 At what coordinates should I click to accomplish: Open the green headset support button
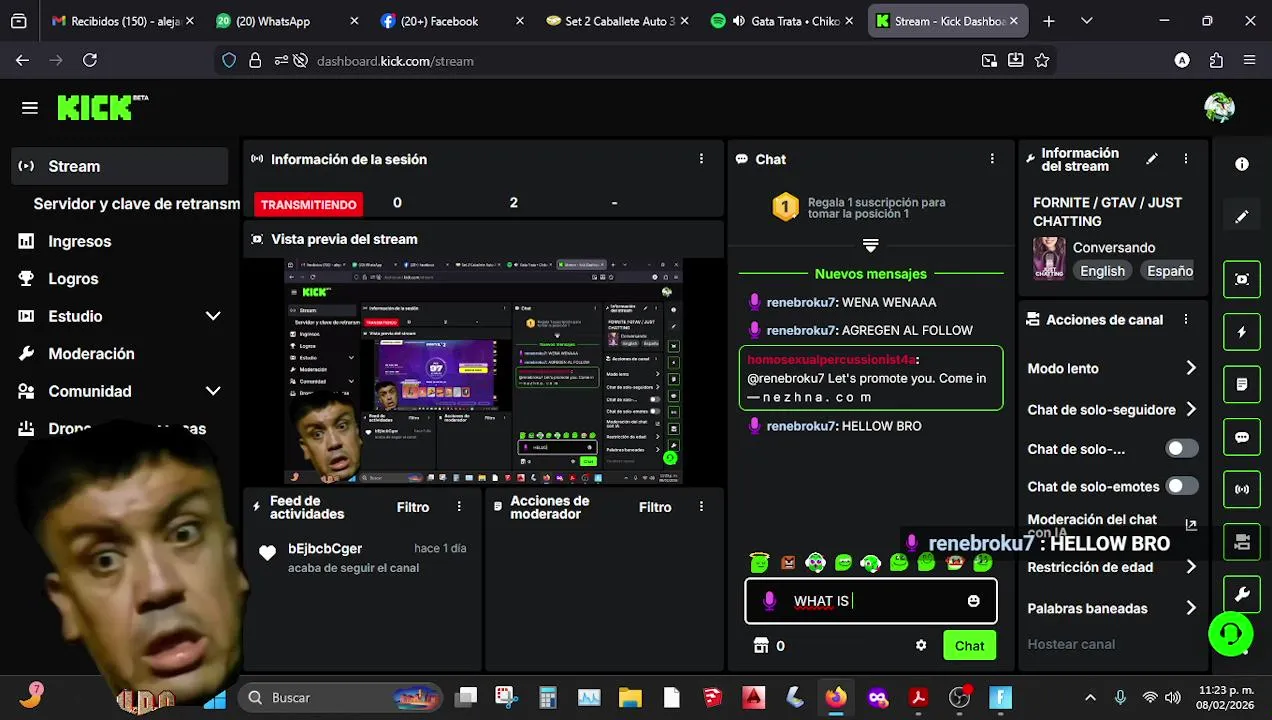coord(1231,633)
